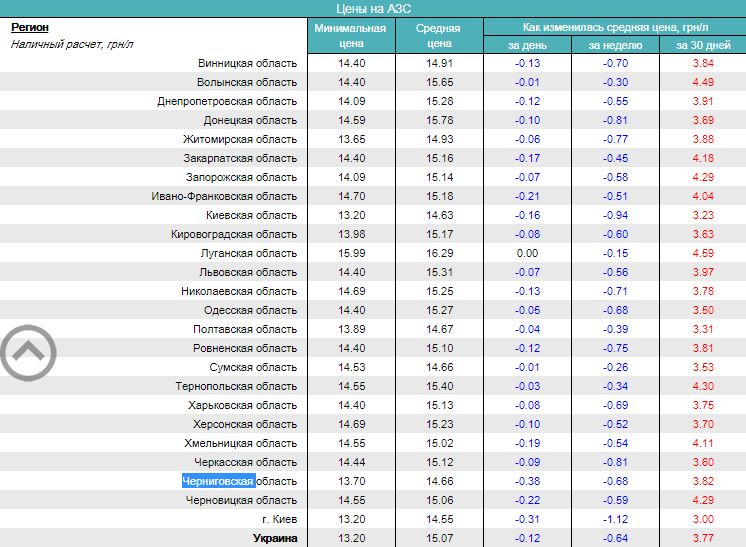This screenshot has width=746, height=547.
Task: Click the 'за 30 дней' column header
Action: [x=703, y=46]
